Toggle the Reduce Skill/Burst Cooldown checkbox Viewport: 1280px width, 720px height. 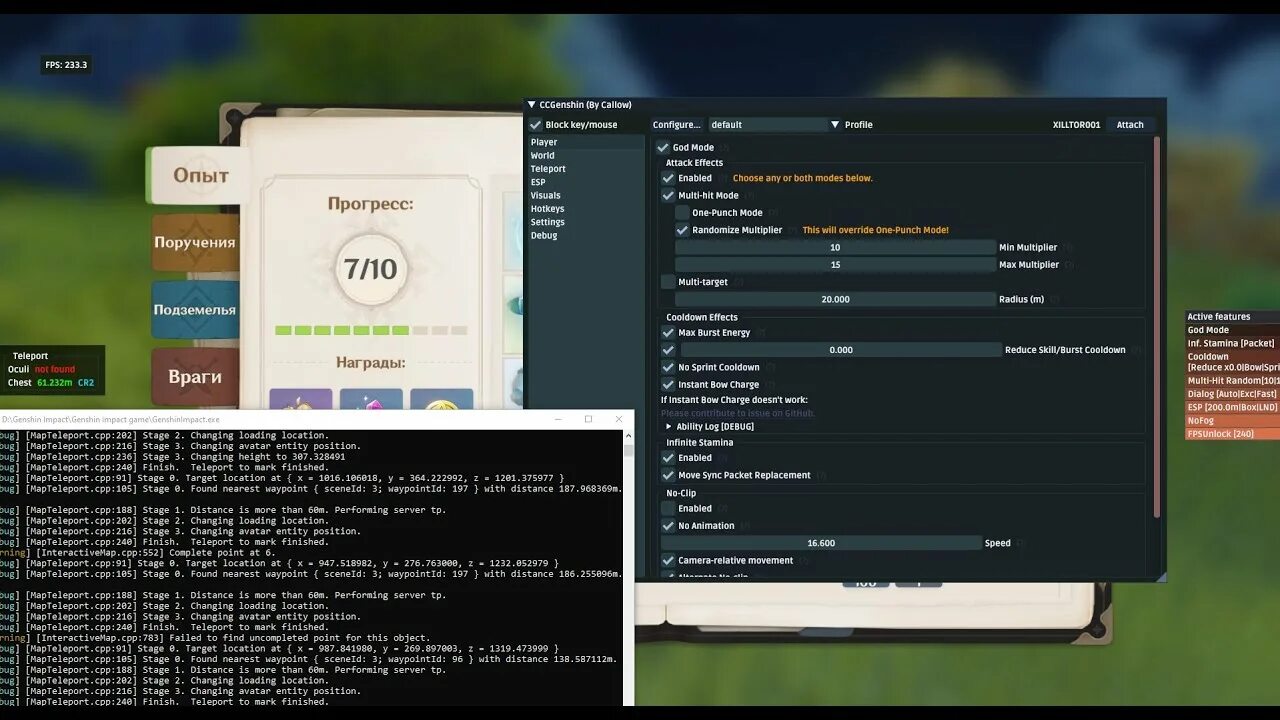click(x=668, y=350)
